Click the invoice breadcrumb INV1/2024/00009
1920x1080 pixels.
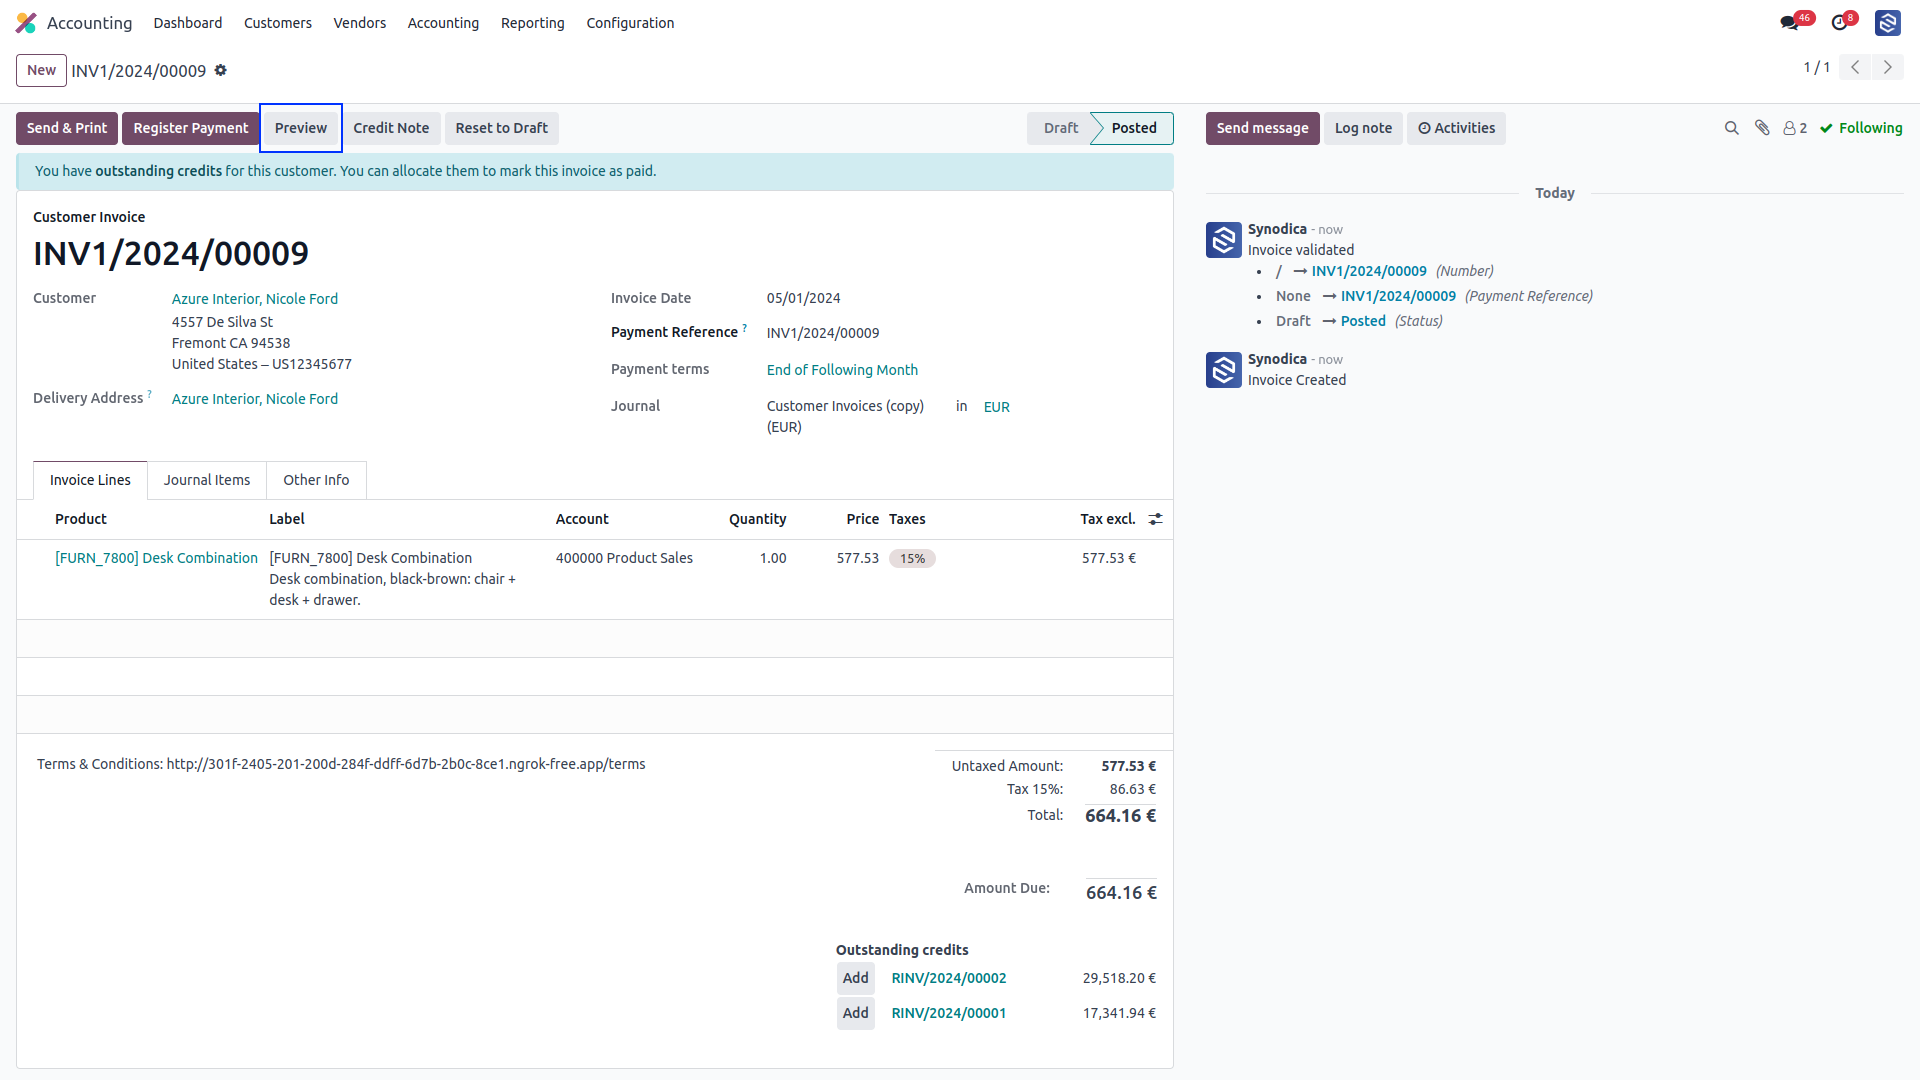tap(139, 71)
